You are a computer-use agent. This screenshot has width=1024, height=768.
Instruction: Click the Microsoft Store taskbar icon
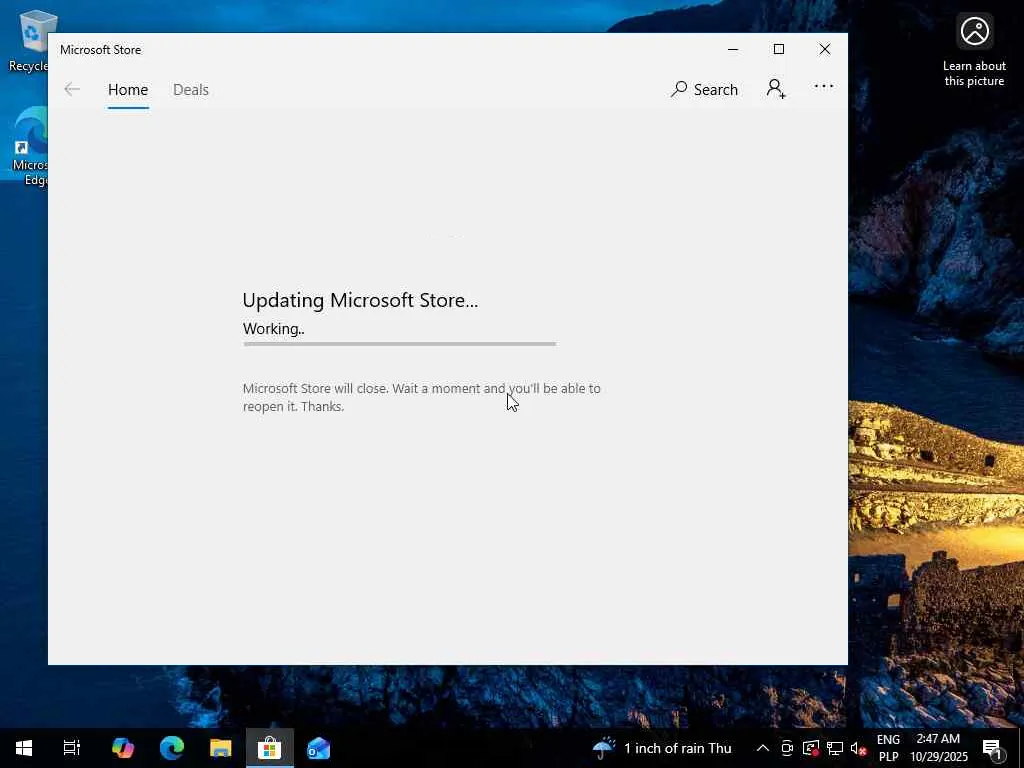[269, 748]
